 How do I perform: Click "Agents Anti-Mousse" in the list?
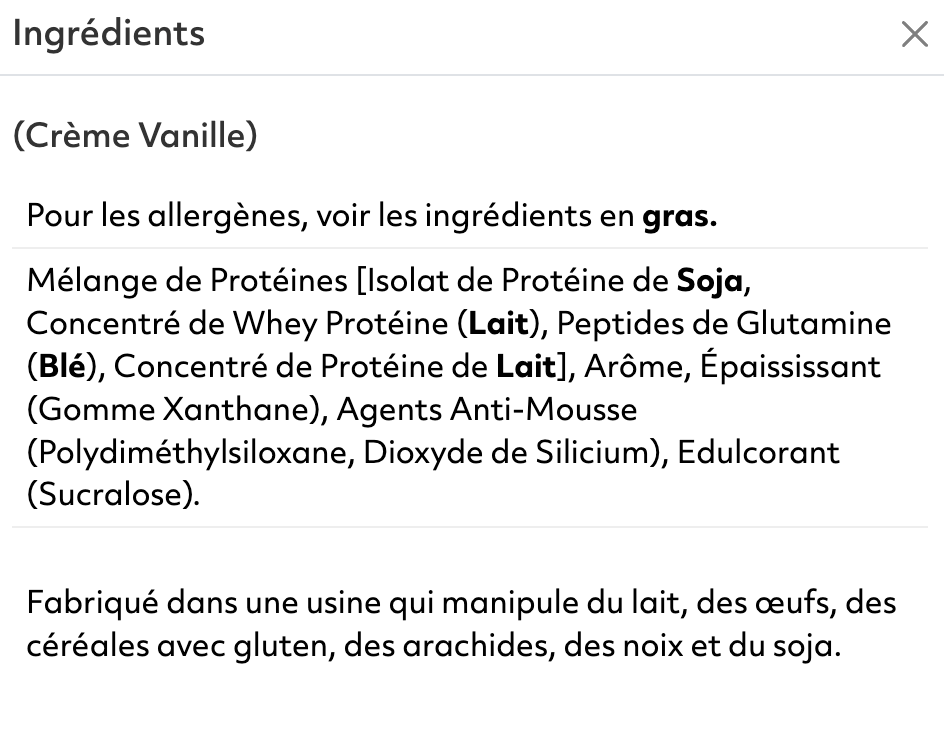[487, 409]
